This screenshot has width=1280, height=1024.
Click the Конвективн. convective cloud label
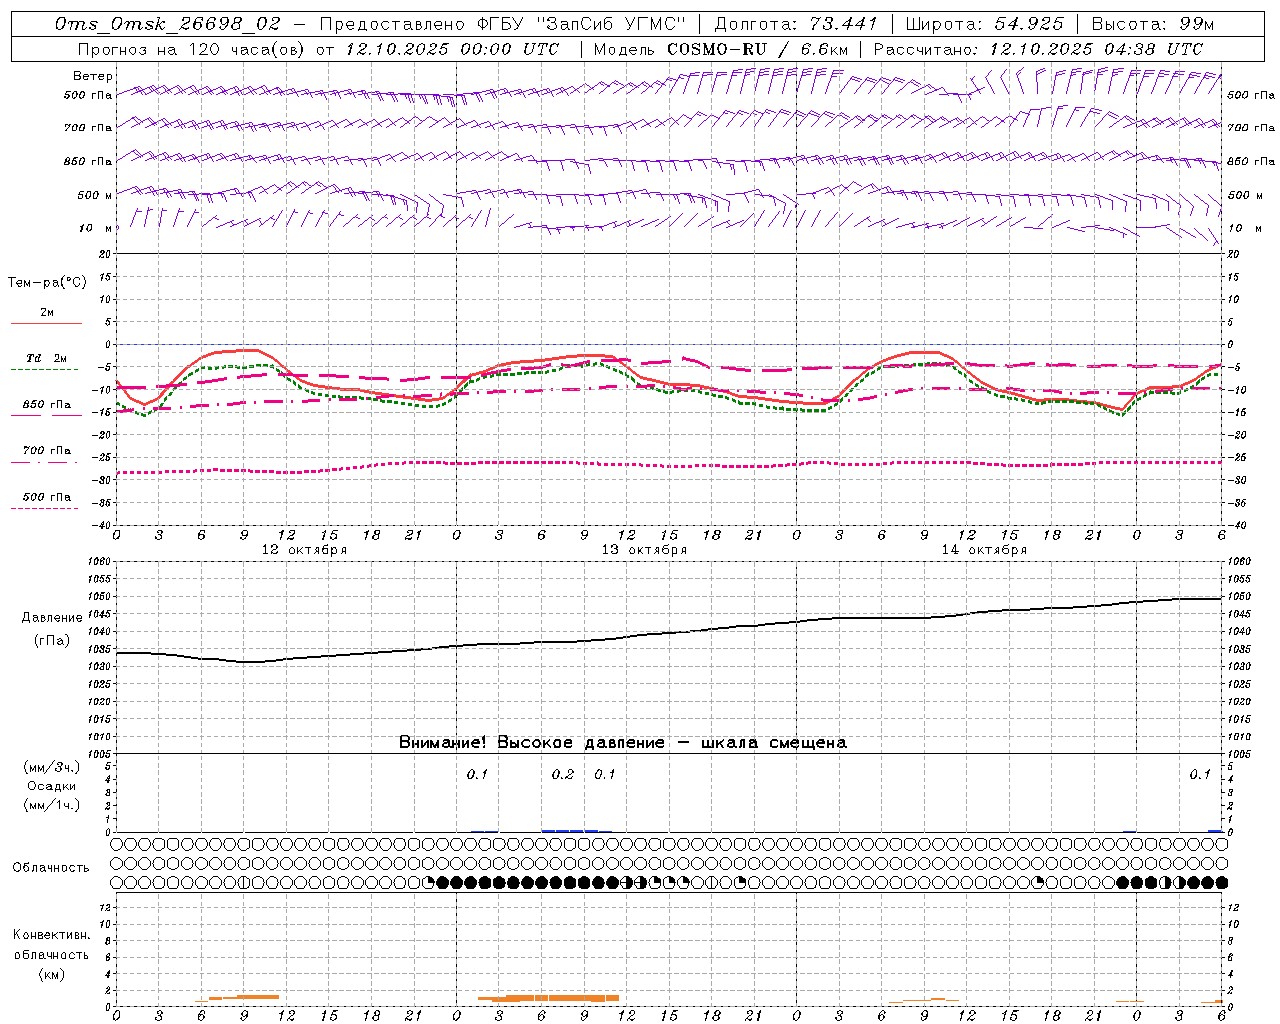pos(51,935)
